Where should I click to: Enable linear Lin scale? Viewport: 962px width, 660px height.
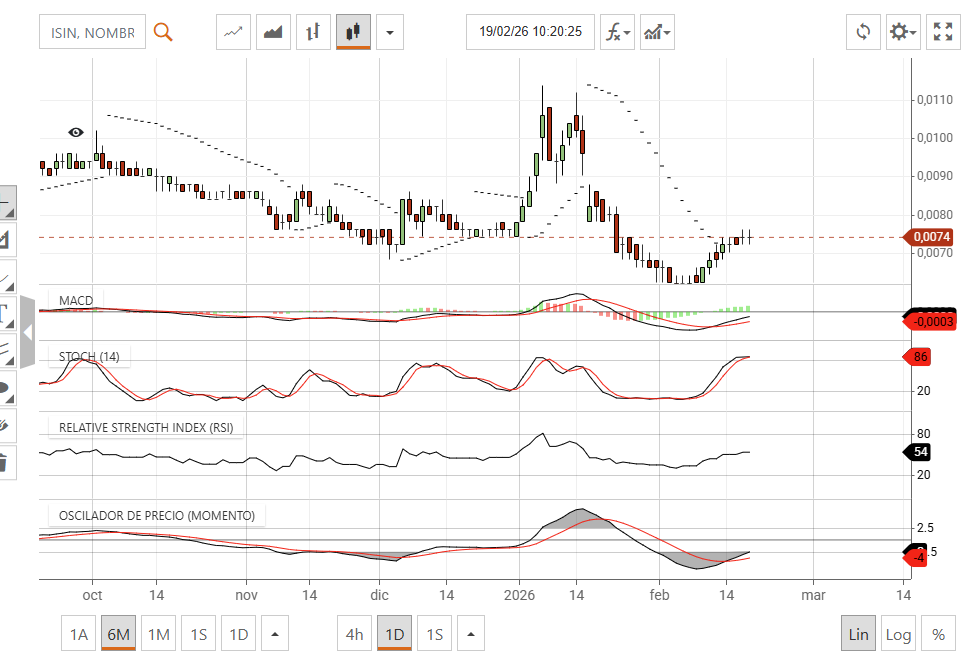(858, 634)
